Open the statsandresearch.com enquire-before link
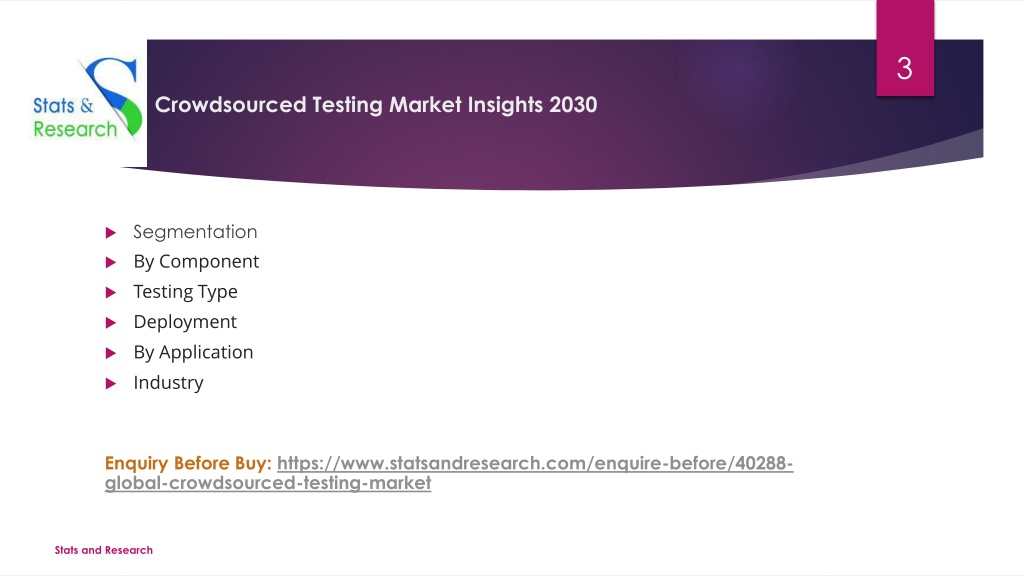This screenshot has width=1024, height=576. (535, 463)
